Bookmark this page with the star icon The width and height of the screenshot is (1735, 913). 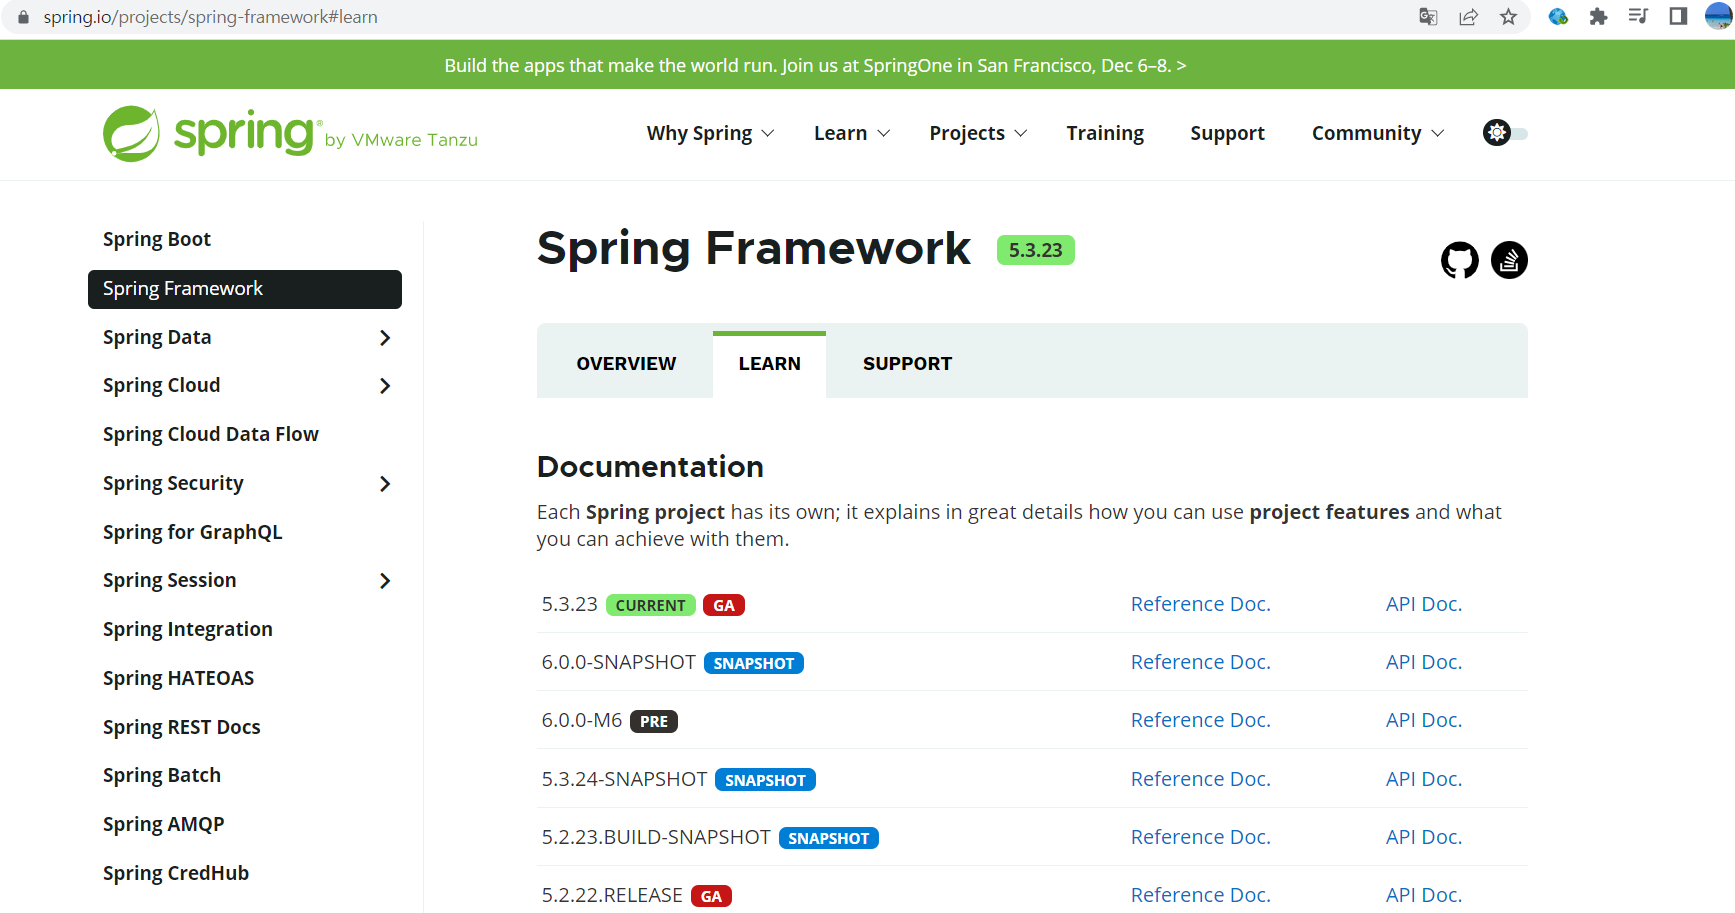tap(1508, 16)
